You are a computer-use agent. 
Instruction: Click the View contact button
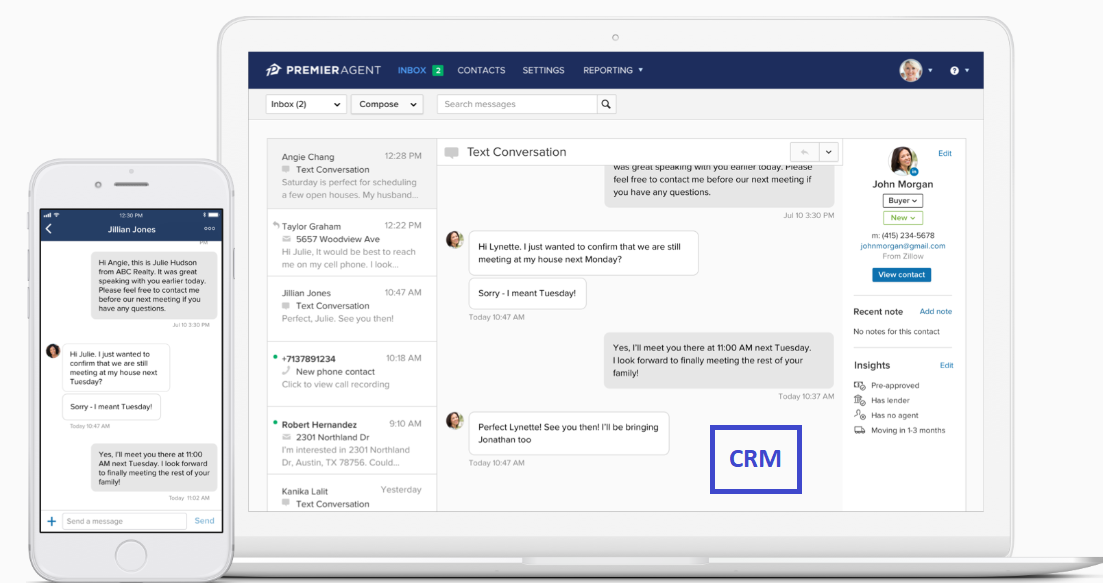coord(901,275)
